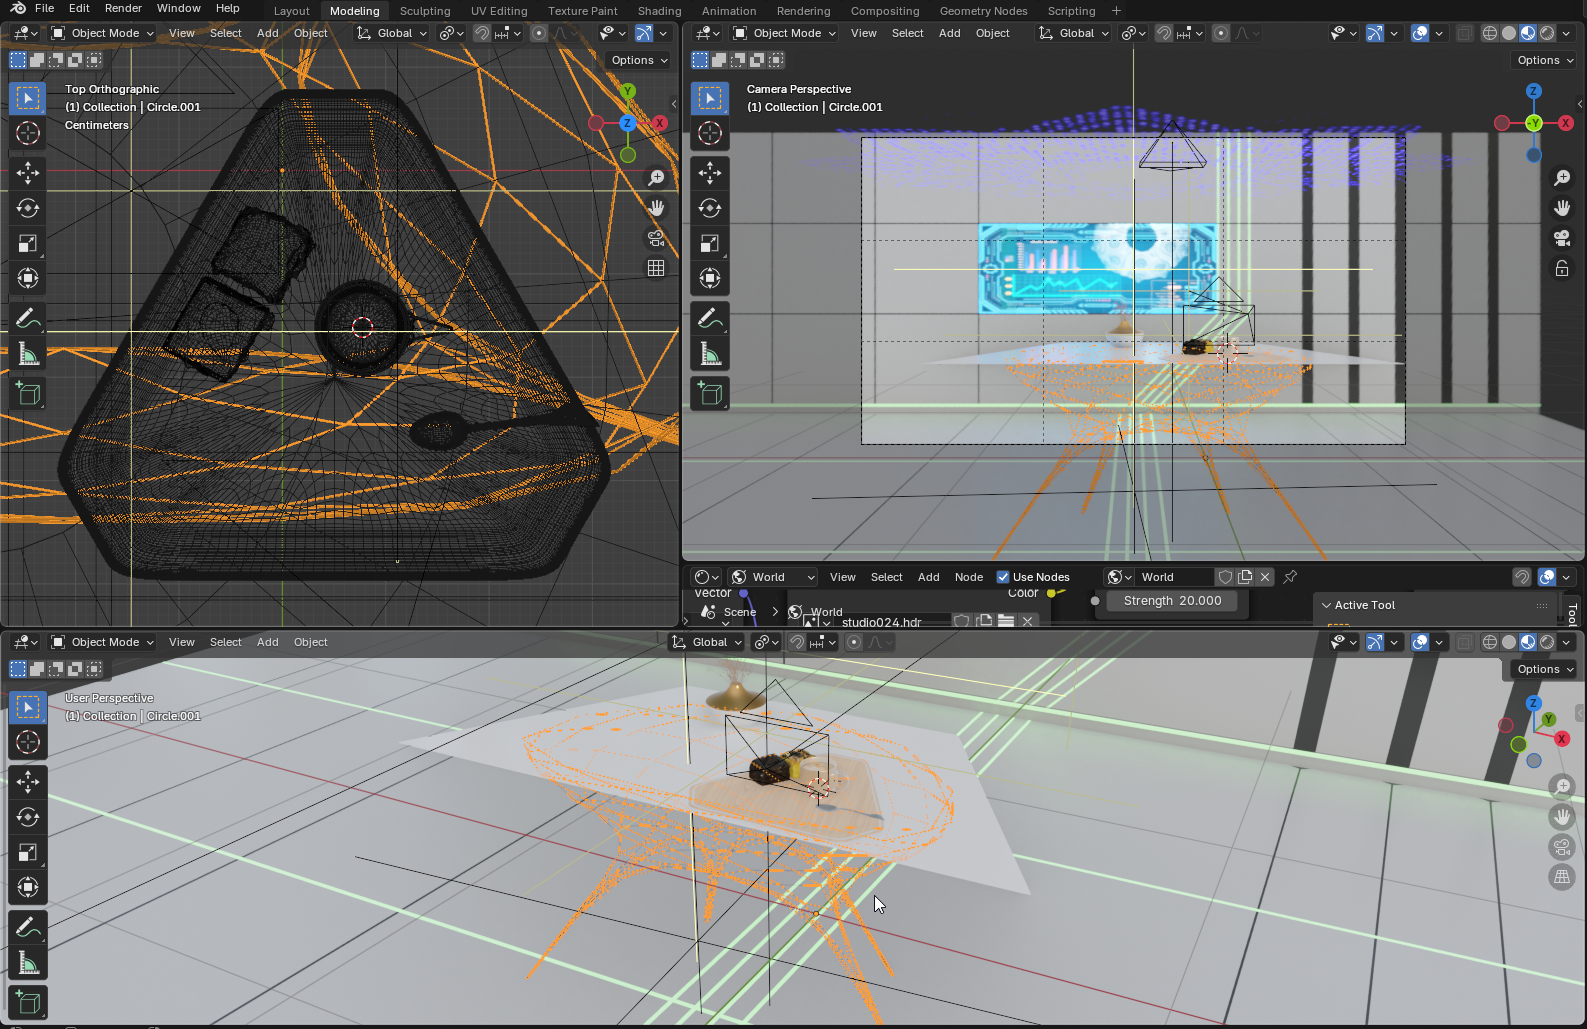The width and height of the screenshot is (1587, 1029).
Task: Adjust the Strength 20.000 slider
Action: coord(1172,601)
